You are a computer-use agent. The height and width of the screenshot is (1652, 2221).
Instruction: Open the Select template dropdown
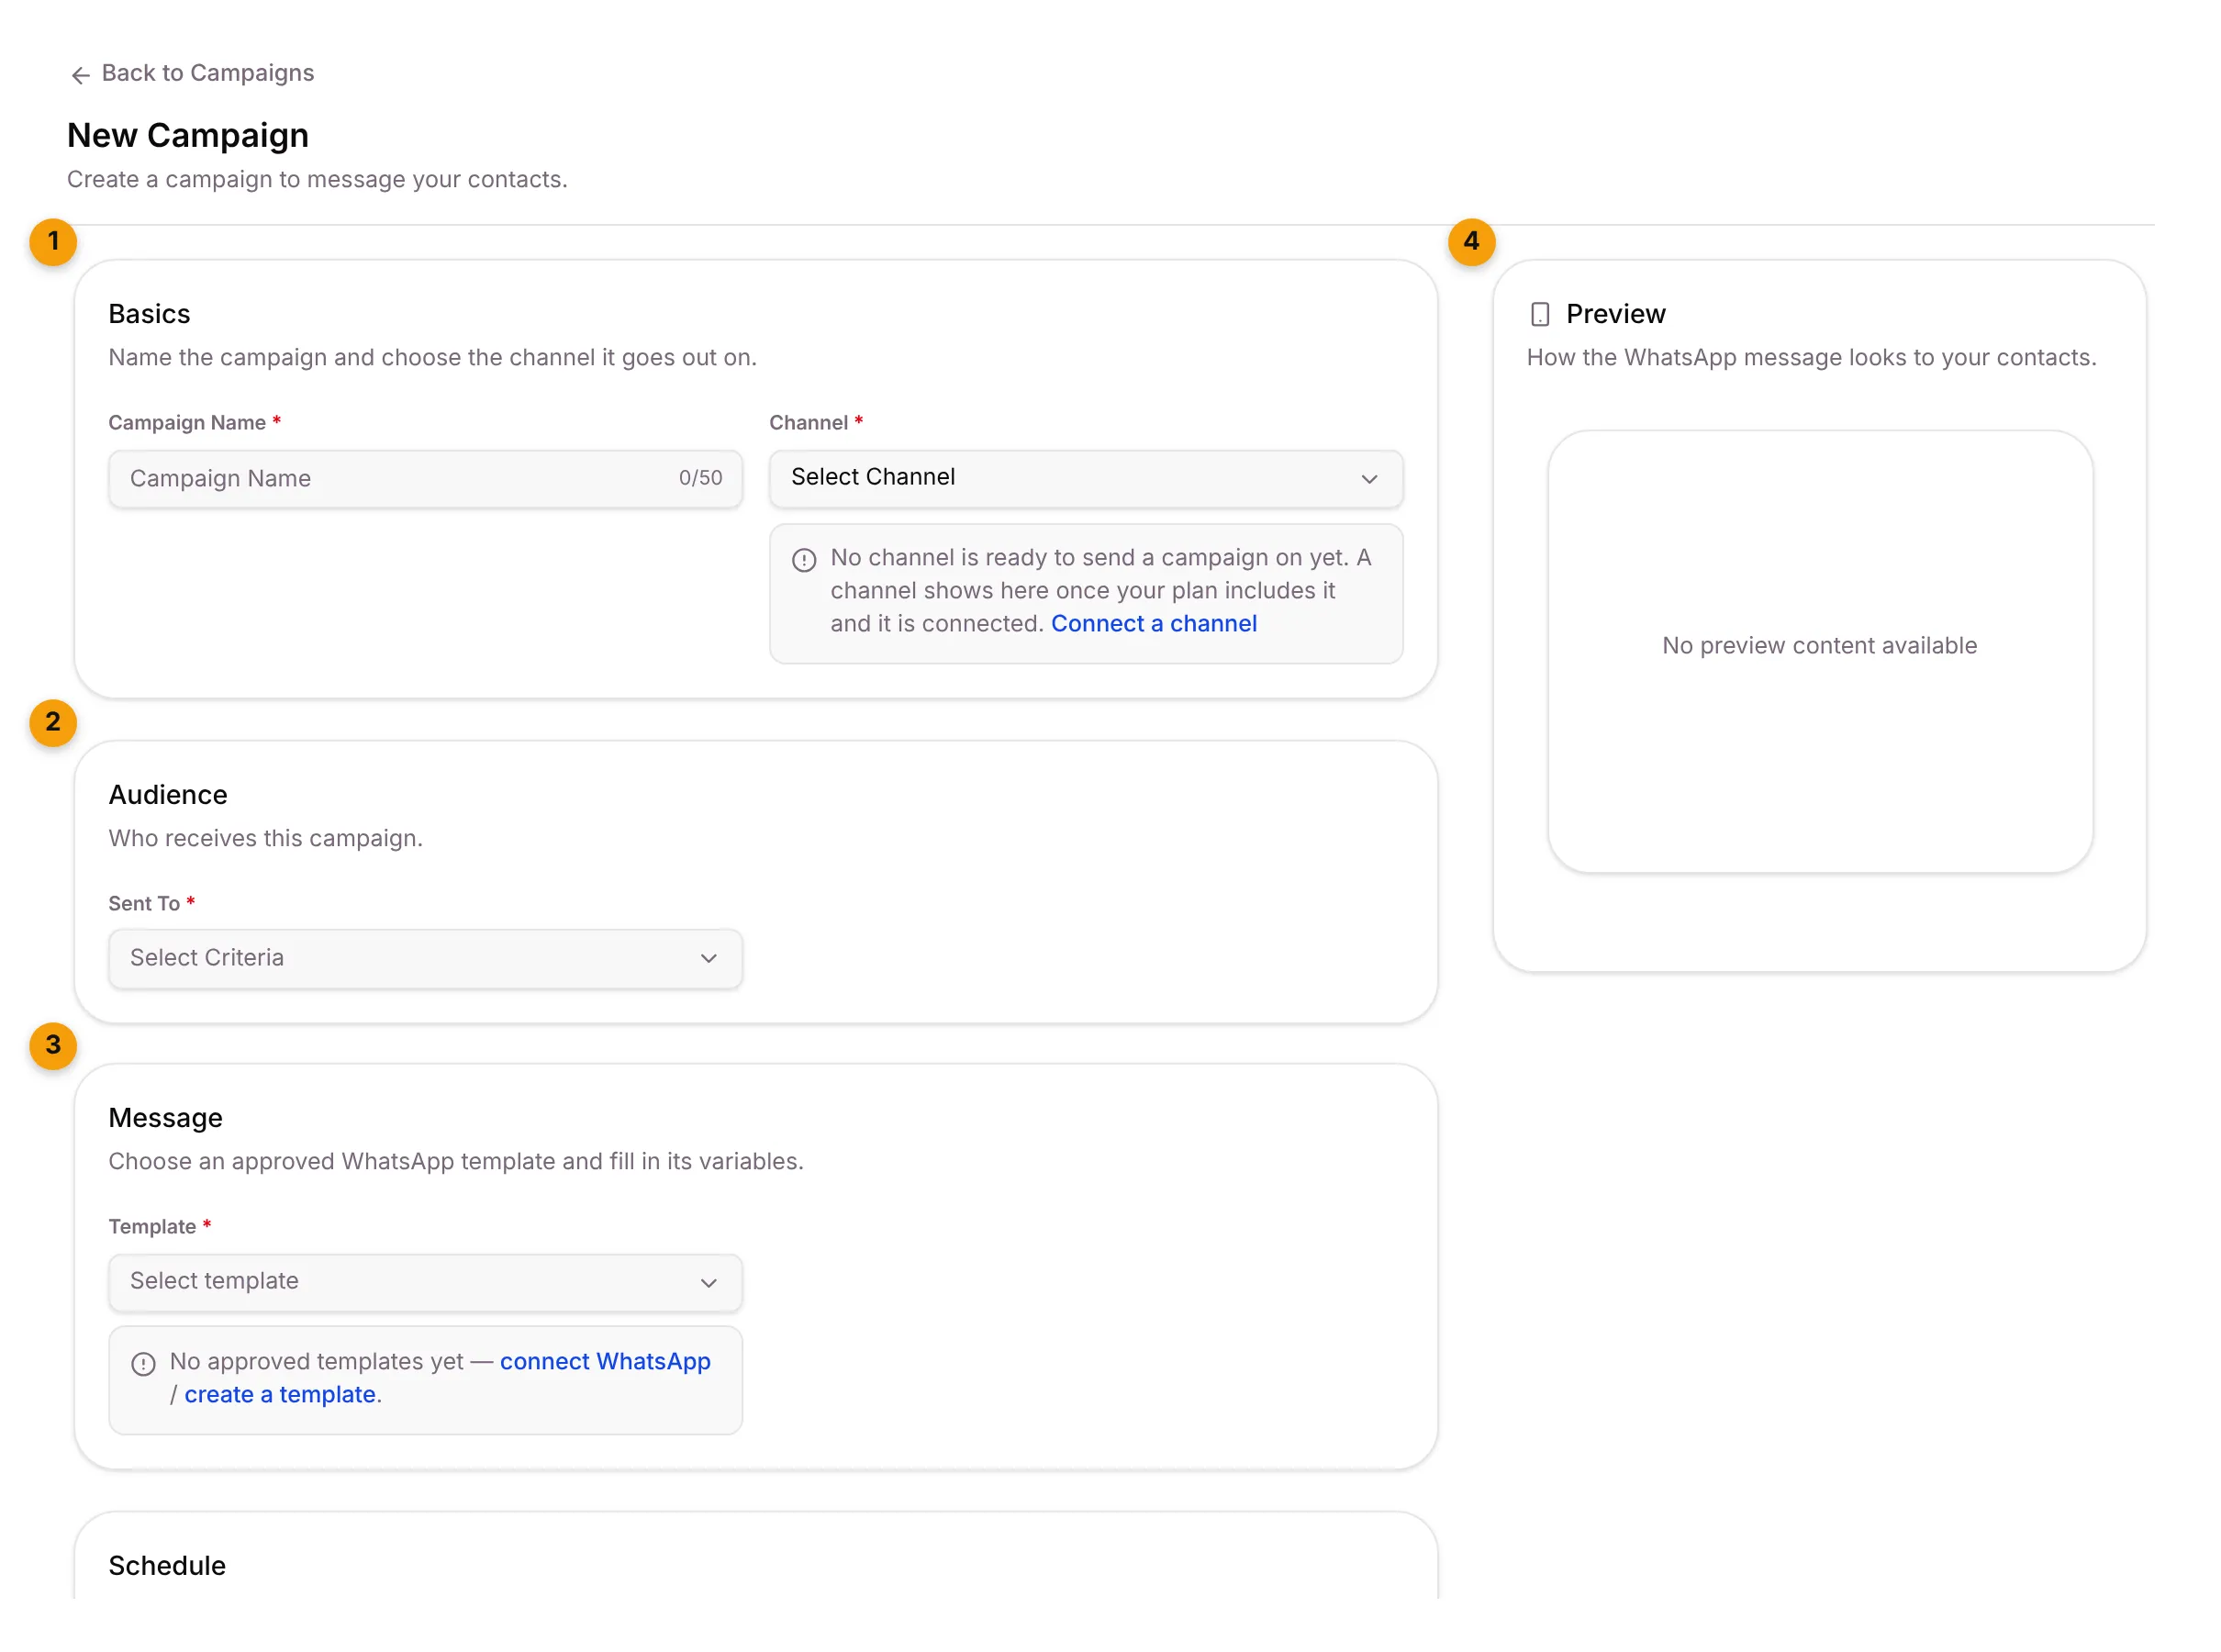pyautogui.click(x=425, y=1282)
